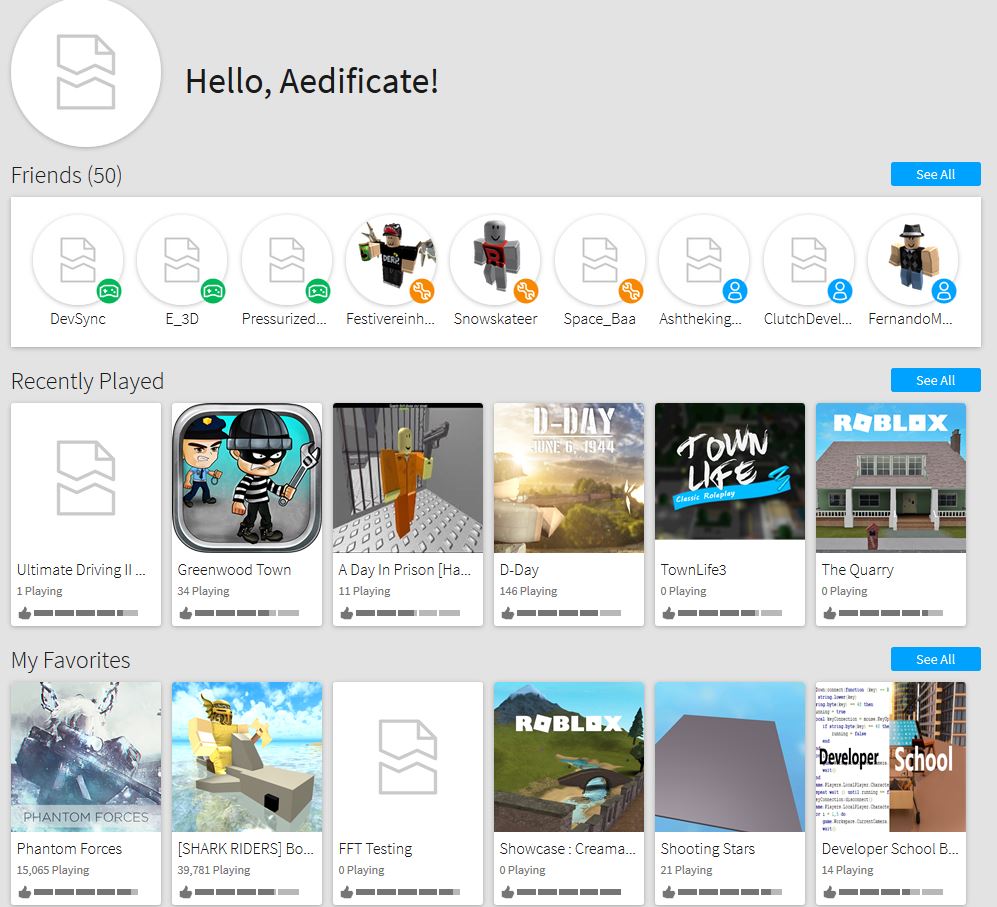Screen dimensions: 997x907
Task: Open FernandoM's fedora avatar
Action: (x=913, y=260)
